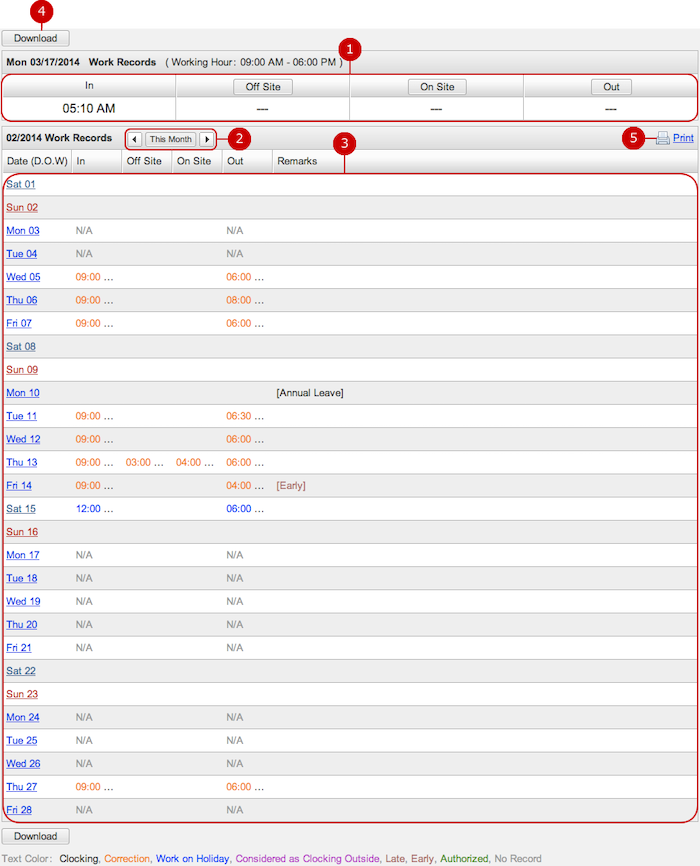Open Wed 12 date link
This screenshot has height=866, width=700.
[23, 440]
